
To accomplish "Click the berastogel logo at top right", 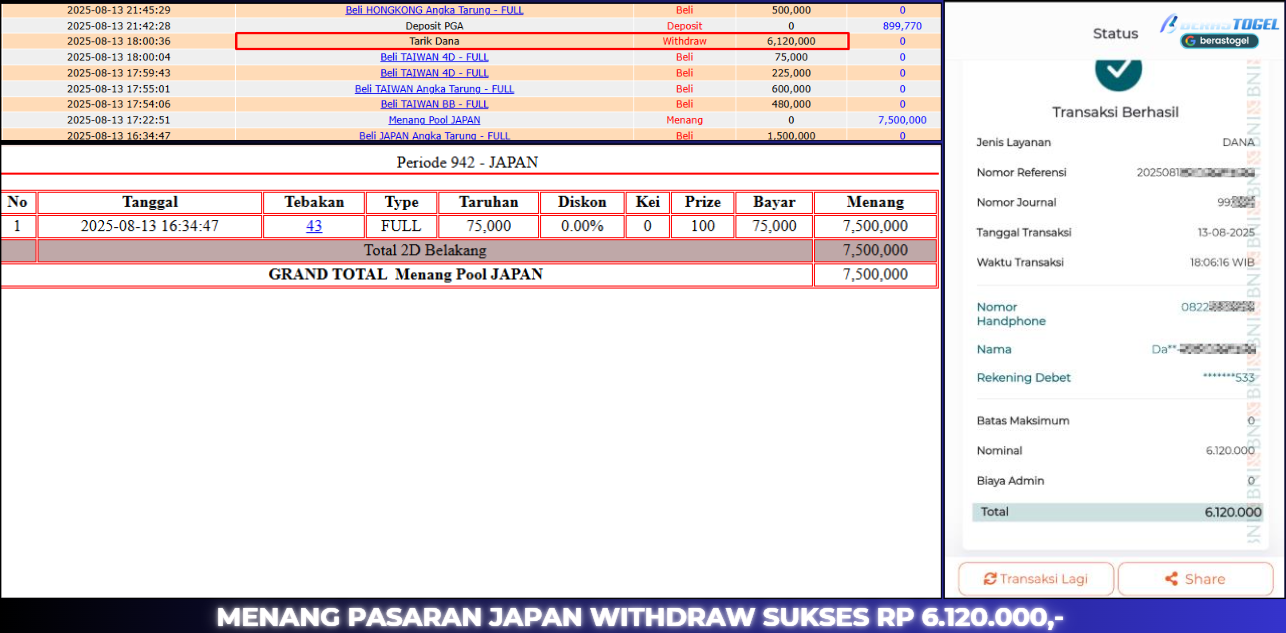I will tap(1219, 30).
